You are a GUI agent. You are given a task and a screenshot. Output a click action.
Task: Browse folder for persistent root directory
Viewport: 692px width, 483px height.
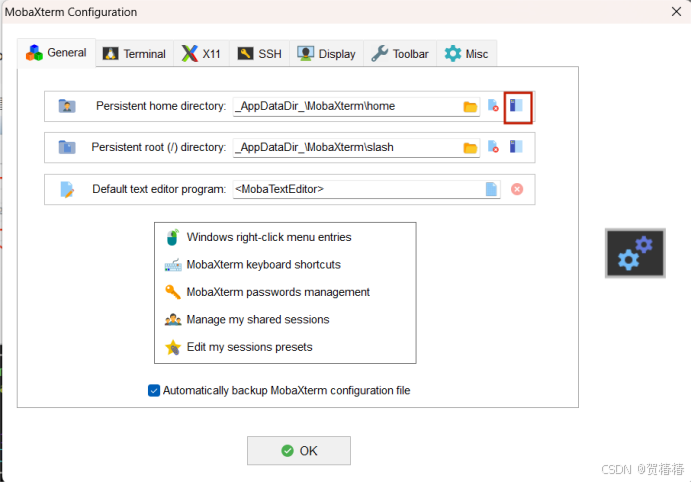(470, 147)
